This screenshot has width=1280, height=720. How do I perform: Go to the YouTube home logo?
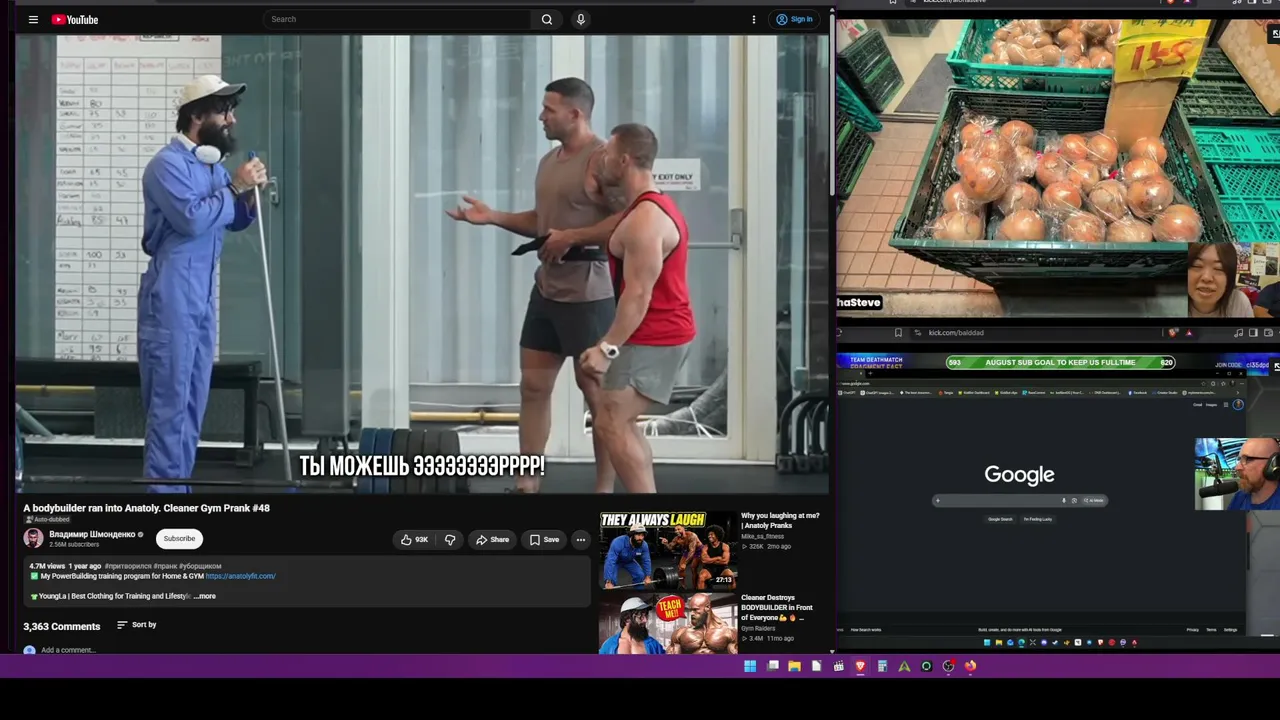pos(75,19)
